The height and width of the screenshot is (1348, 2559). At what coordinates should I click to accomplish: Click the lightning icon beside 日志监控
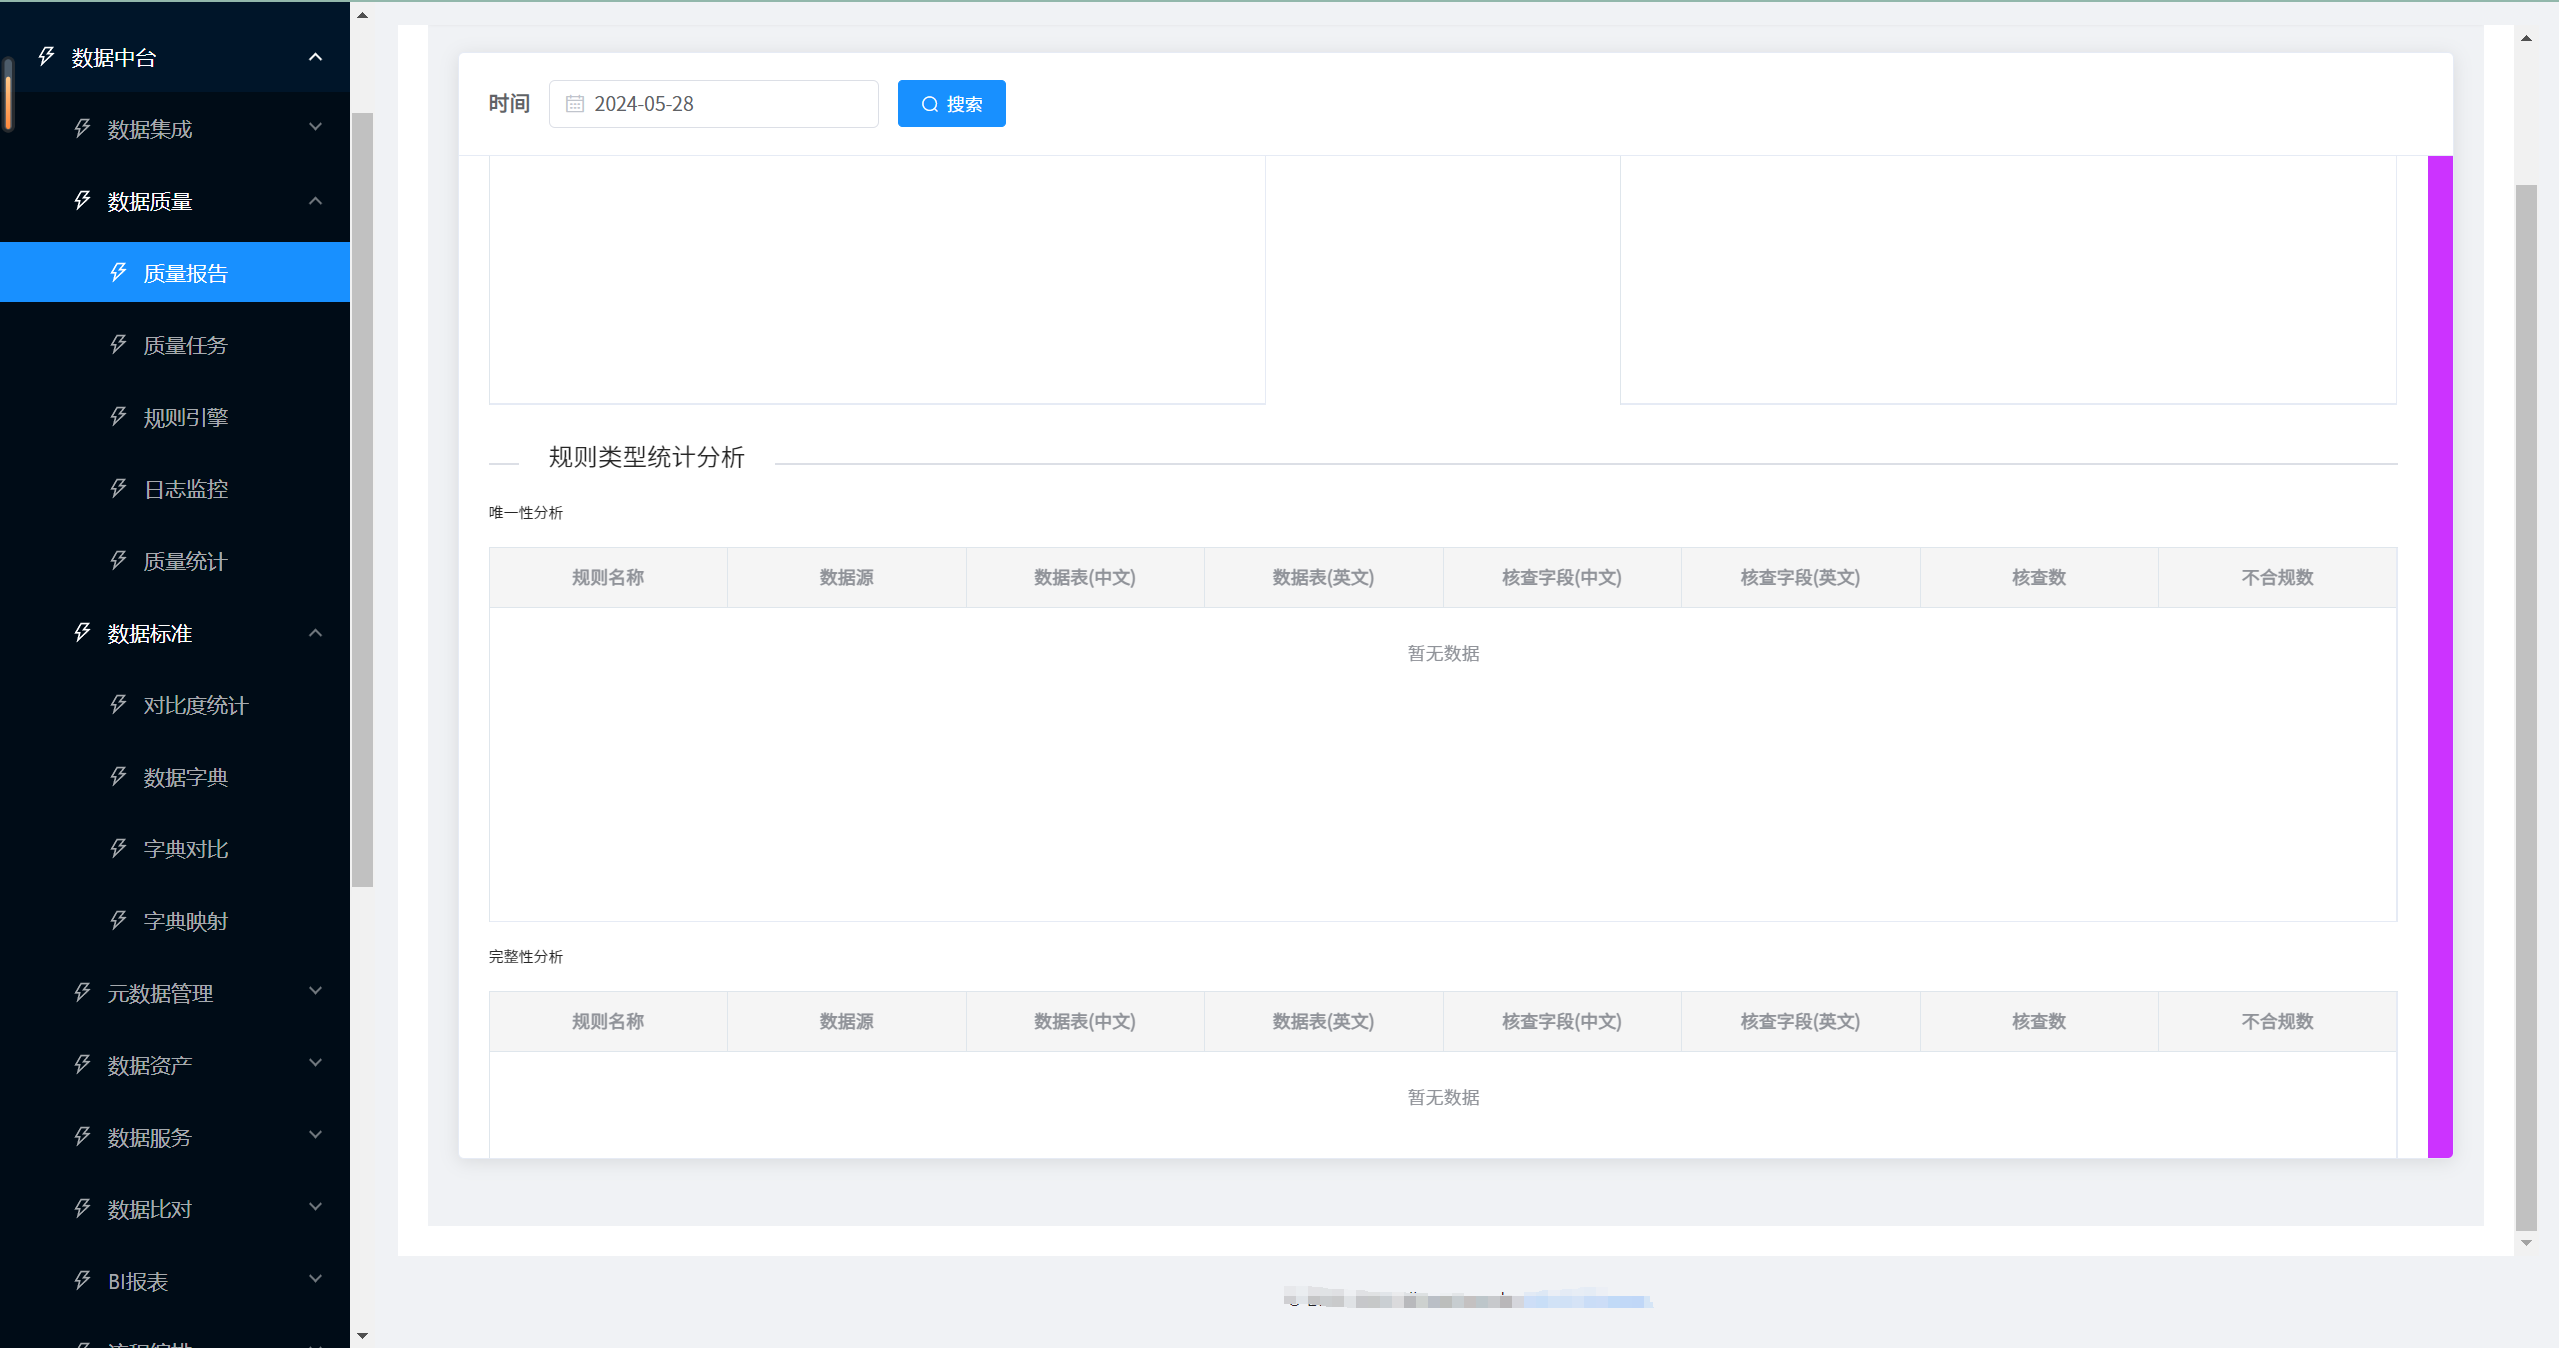coord(118,488)
